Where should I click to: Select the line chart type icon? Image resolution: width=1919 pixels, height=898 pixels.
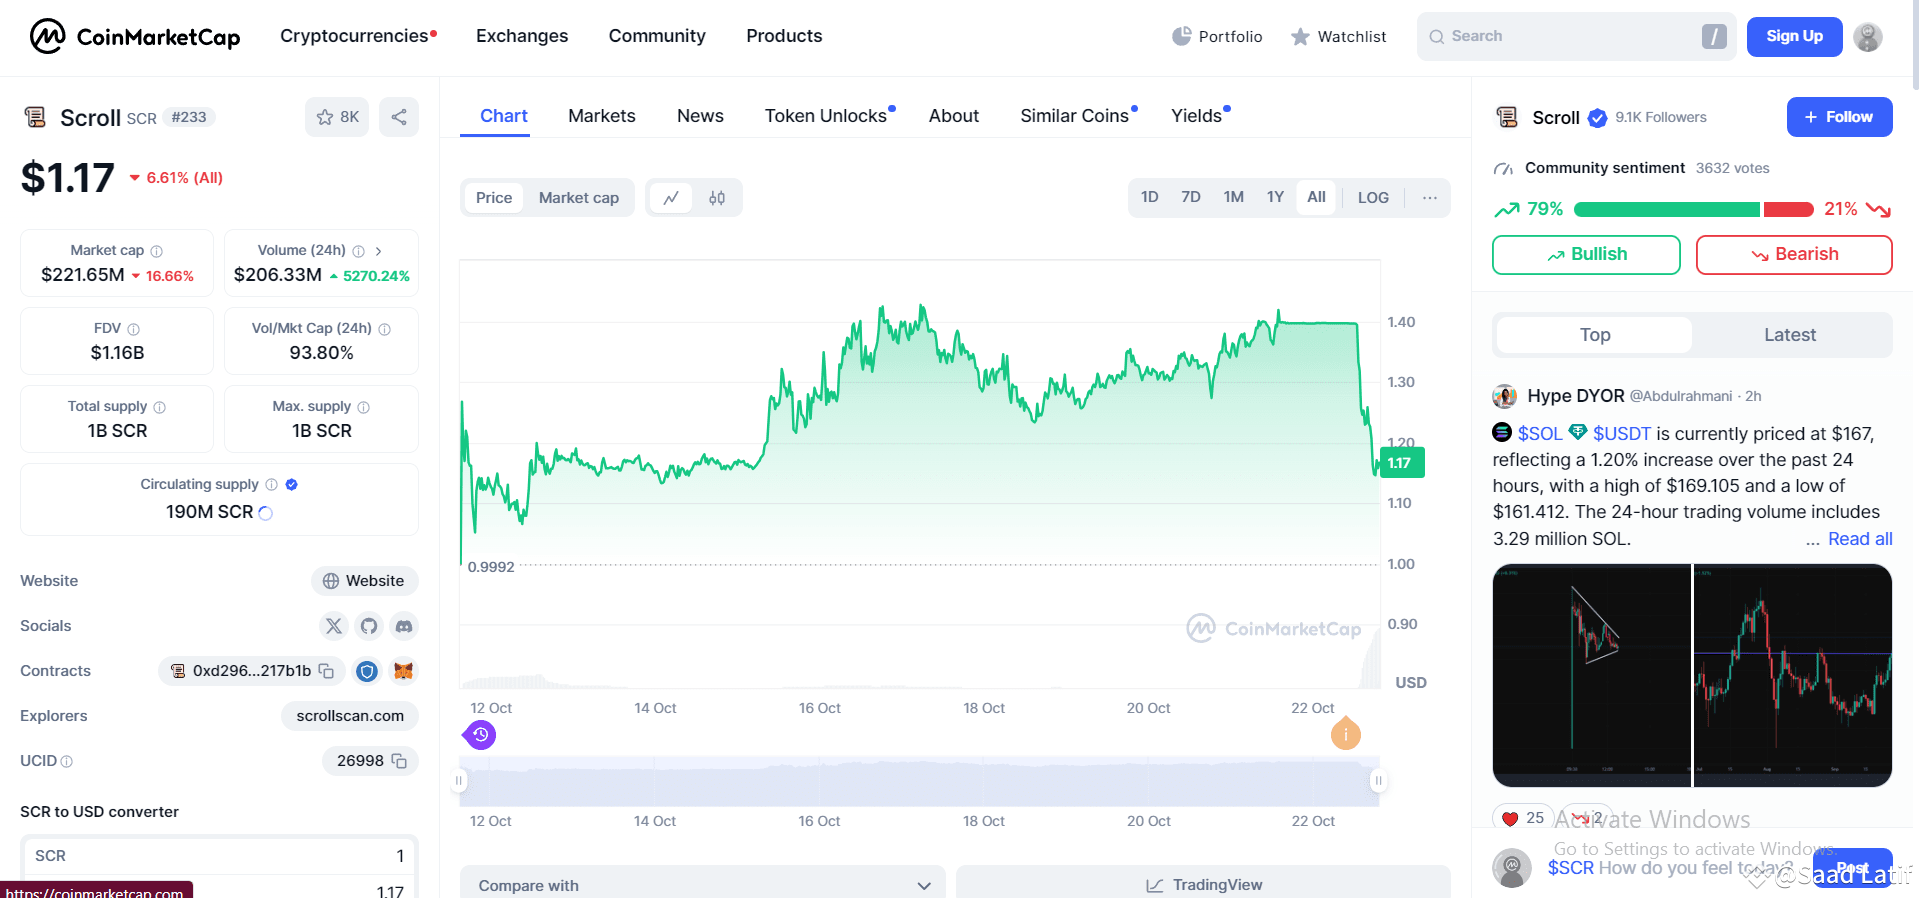pyautogui.click(x=671, y=198)
